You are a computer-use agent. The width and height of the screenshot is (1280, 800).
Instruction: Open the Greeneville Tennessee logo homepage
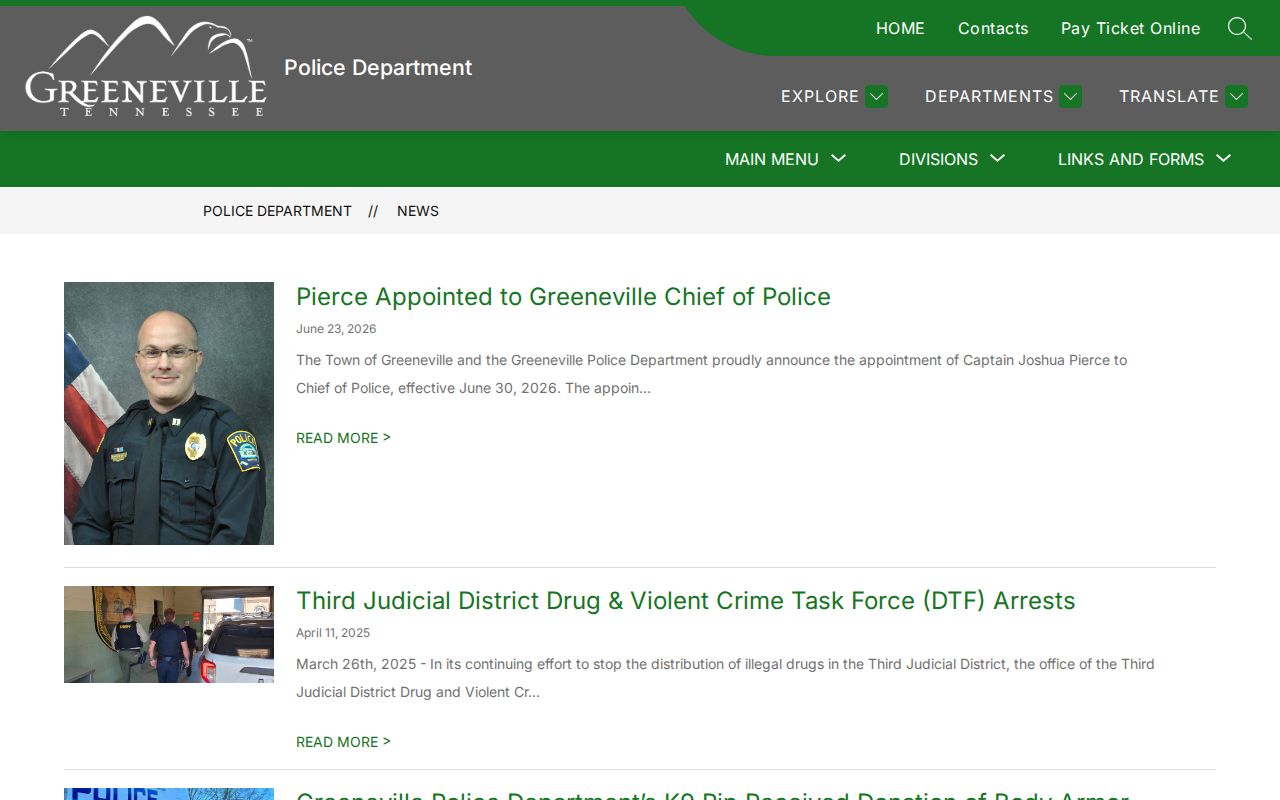tap(146, 66)
